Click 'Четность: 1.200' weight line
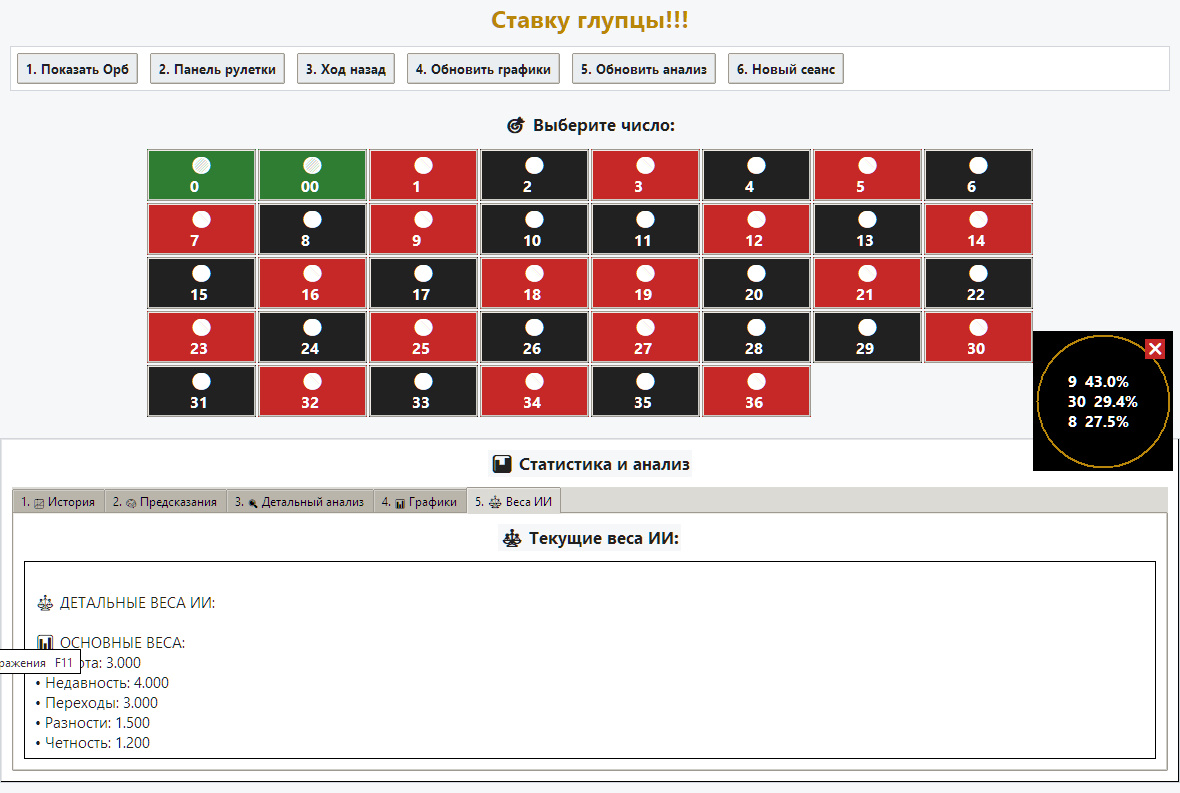The width and height of the screenshot is (1180, 793). tap(93, 743)
